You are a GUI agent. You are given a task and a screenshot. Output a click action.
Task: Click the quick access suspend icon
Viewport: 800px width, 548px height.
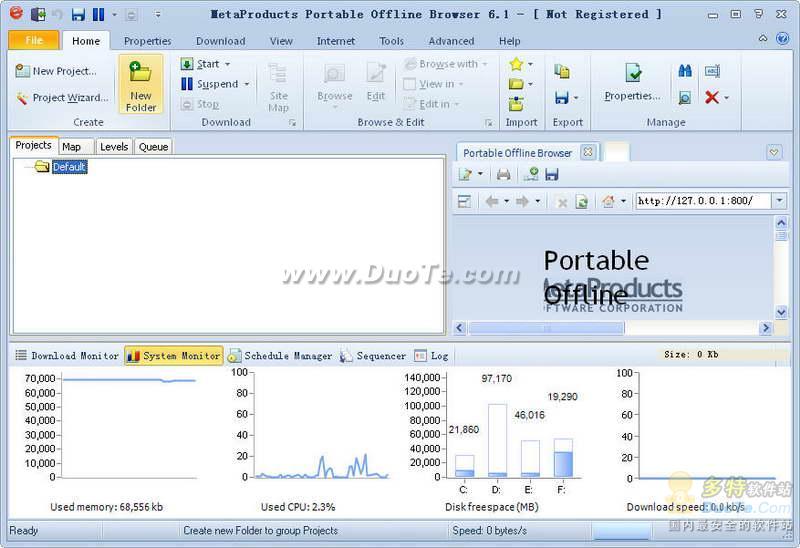click(x=98, y=14)
